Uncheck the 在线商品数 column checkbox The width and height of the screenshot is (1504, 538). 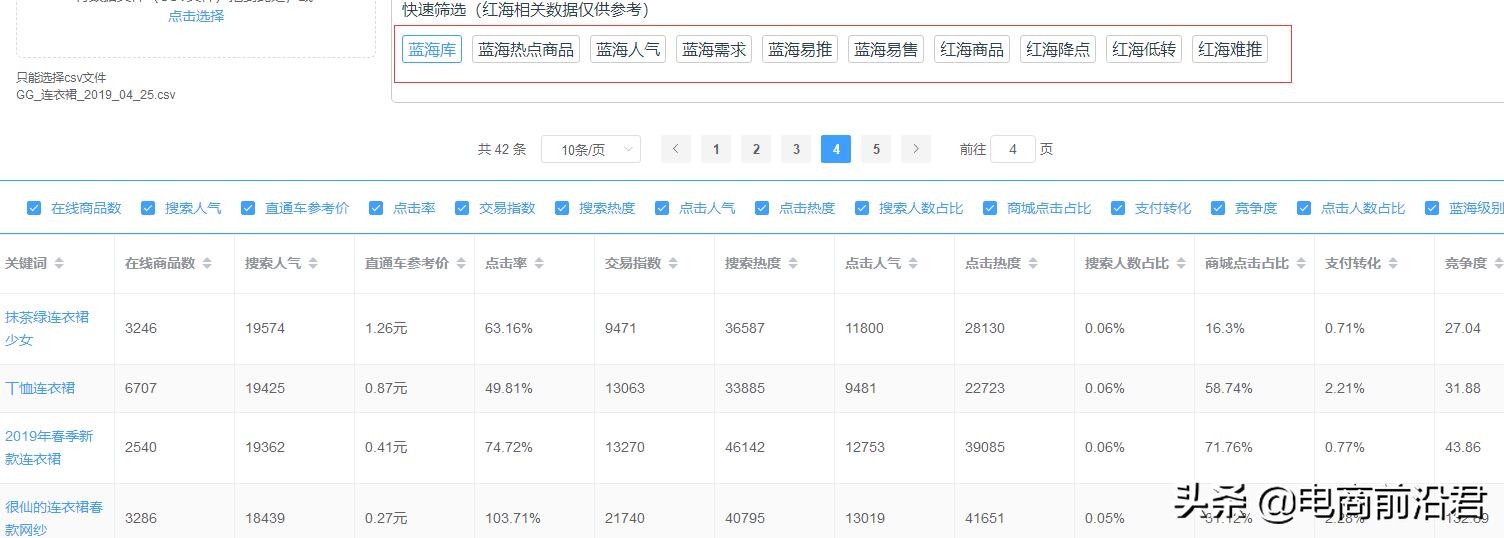pos(34,208)
